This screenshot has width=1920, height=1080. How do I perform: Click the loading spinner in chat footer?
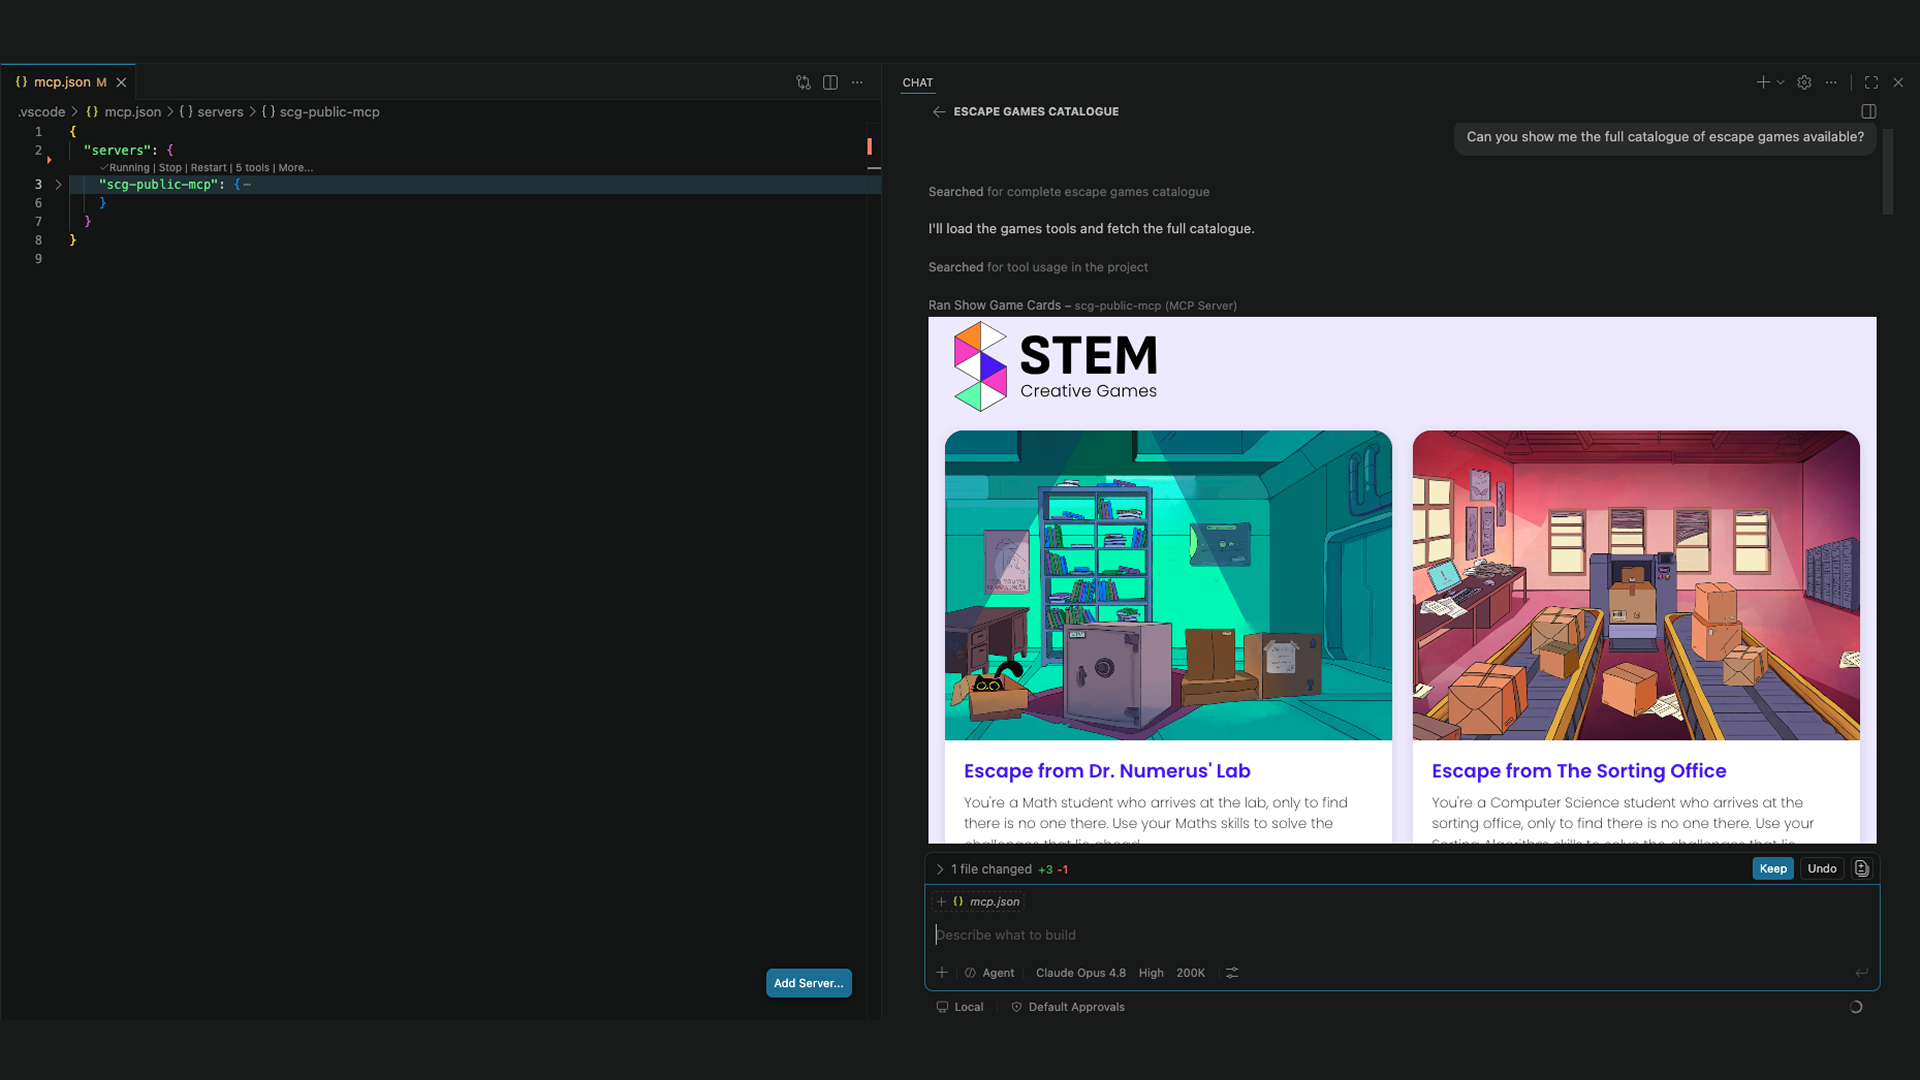click(x=1856, y=1007)
